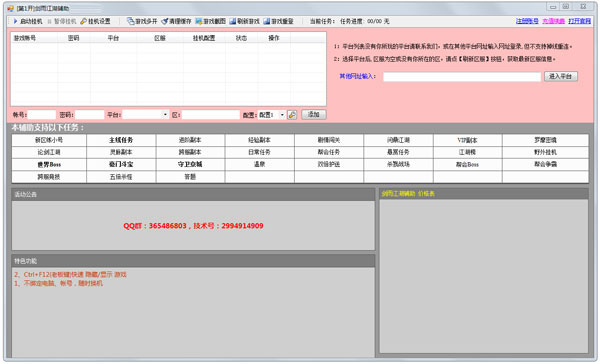Open the 注册账号 link
600x364 pixels.
coord(527,21)
